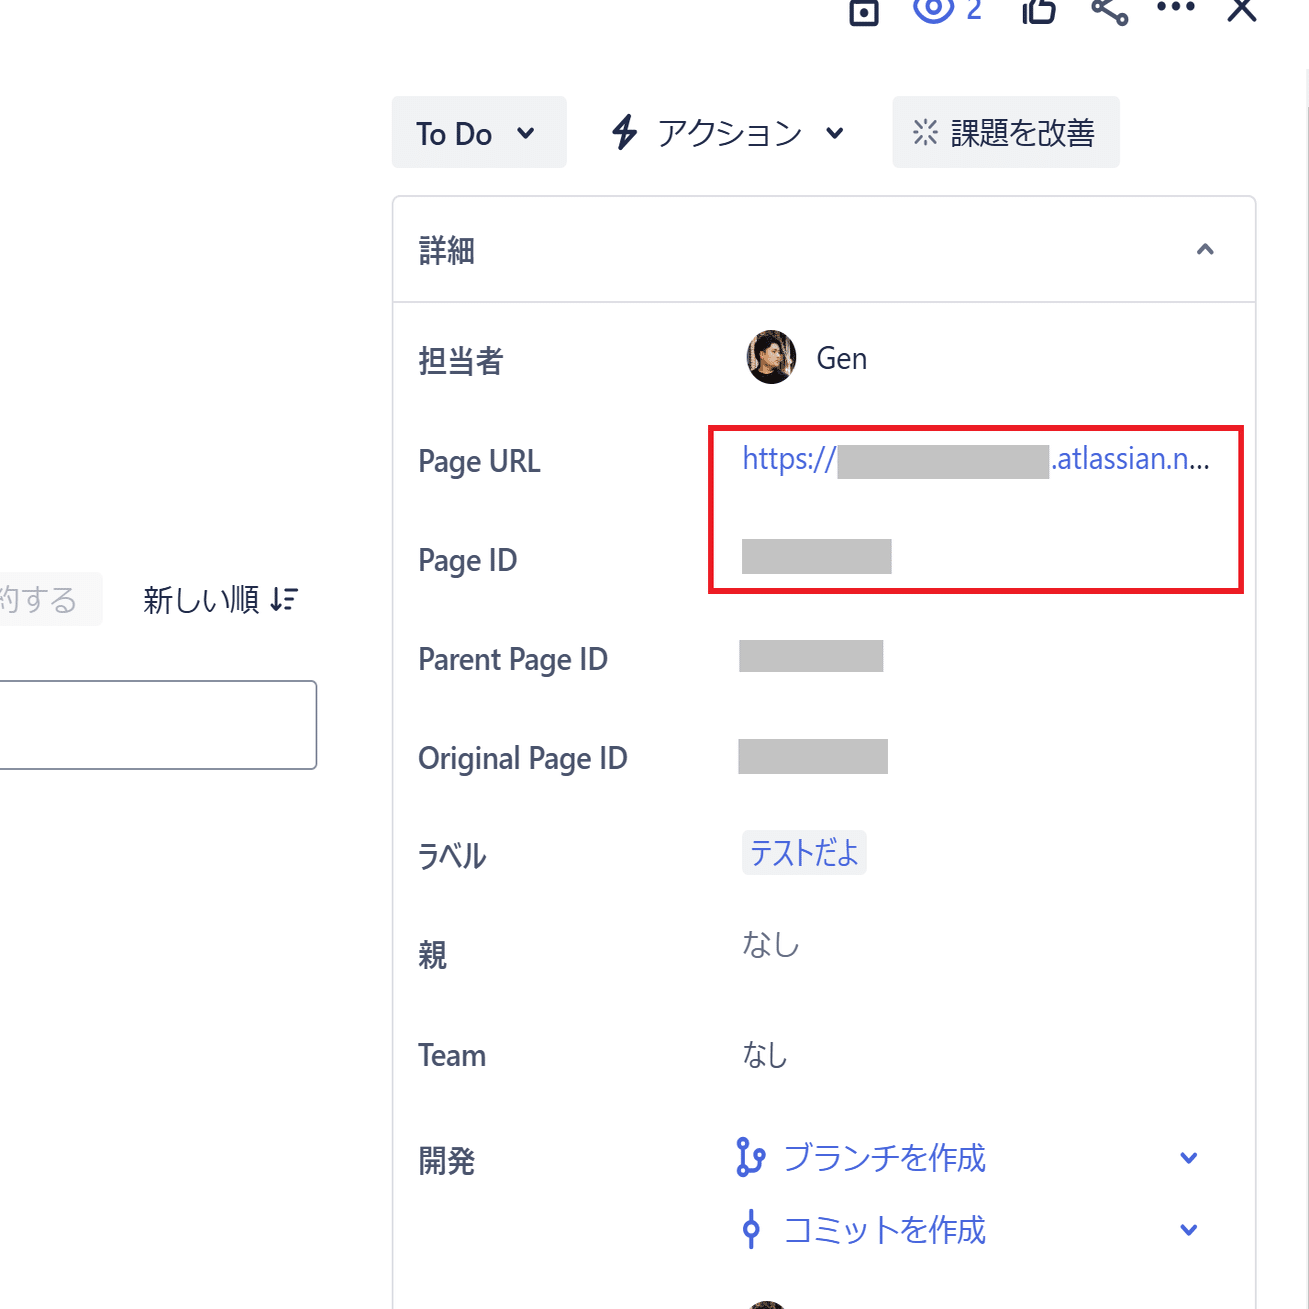Click the empty comment input box
1309x1309 pixels.
coord(155,724)
